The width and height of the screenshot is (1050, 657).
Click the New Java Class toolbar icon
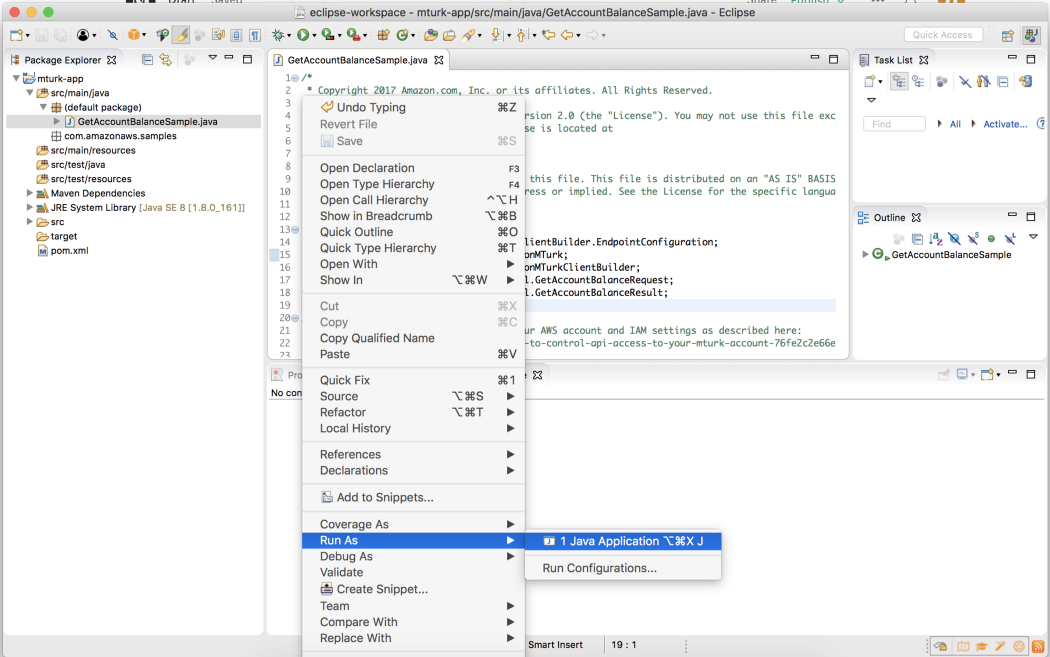click(402, 35)
